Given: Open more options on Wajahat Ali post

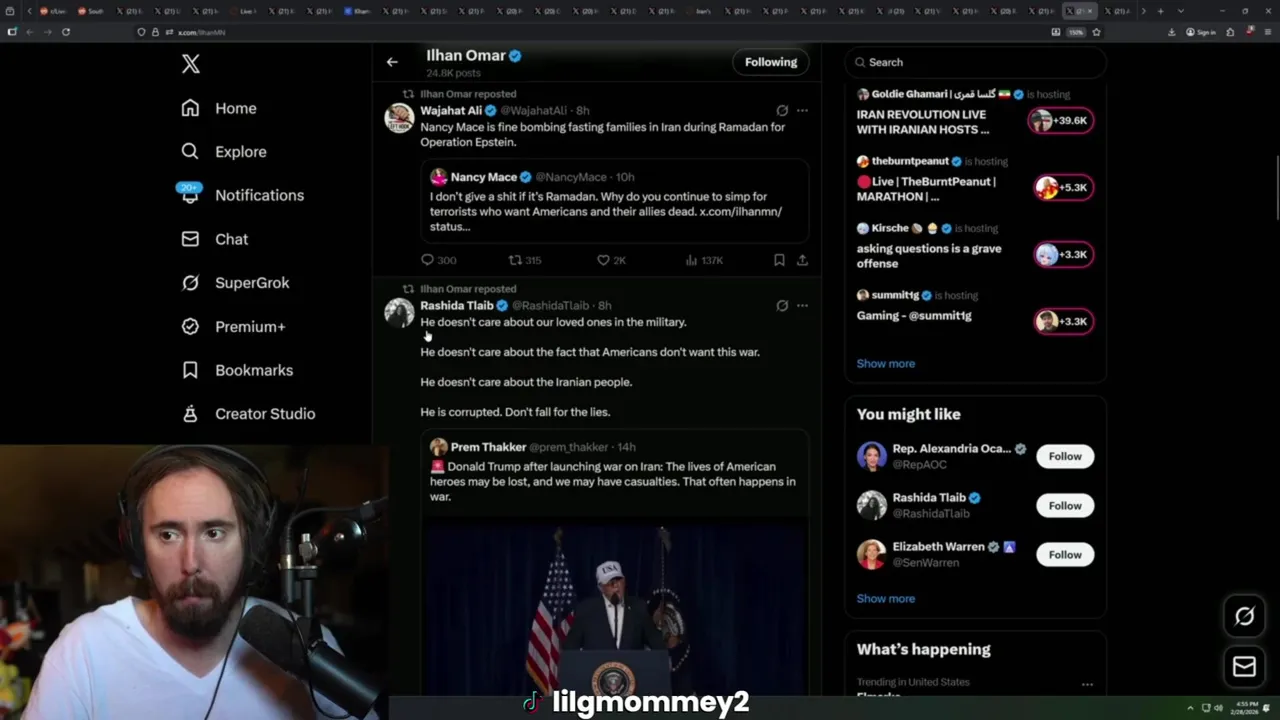Looking at the screenshot, I should [802, 110].
